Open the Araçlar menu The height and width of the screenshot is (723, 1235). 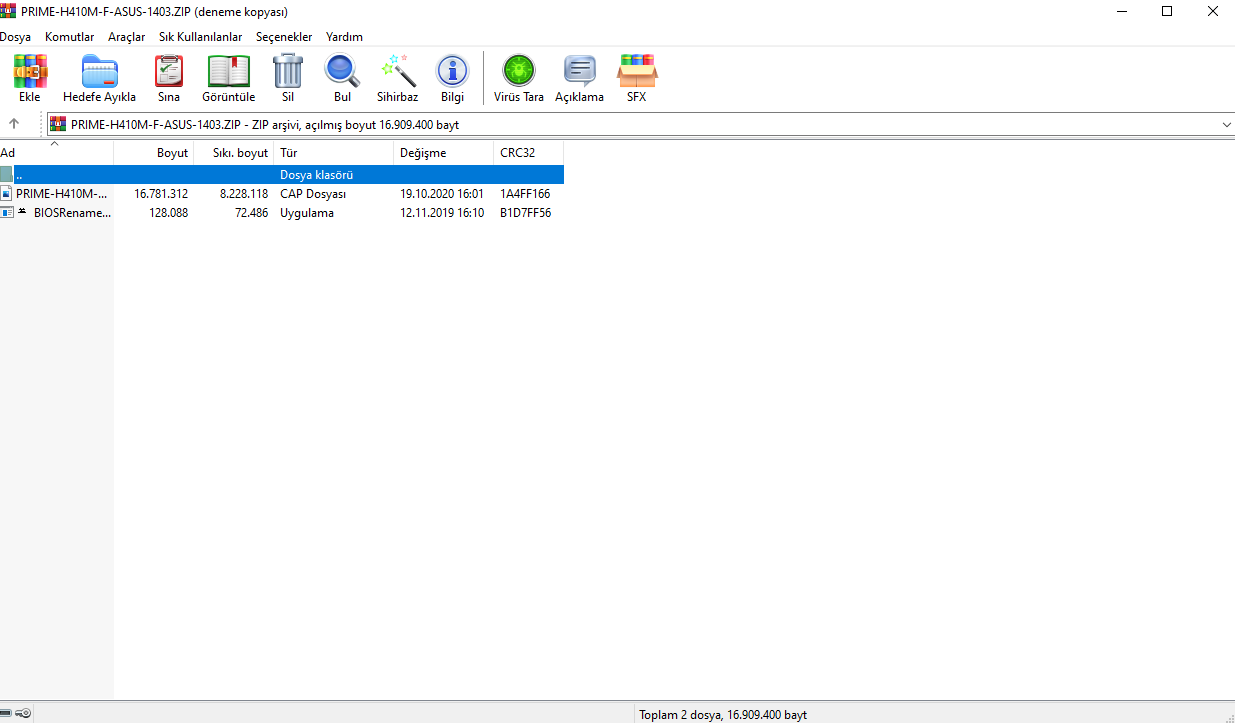(126, 36)
